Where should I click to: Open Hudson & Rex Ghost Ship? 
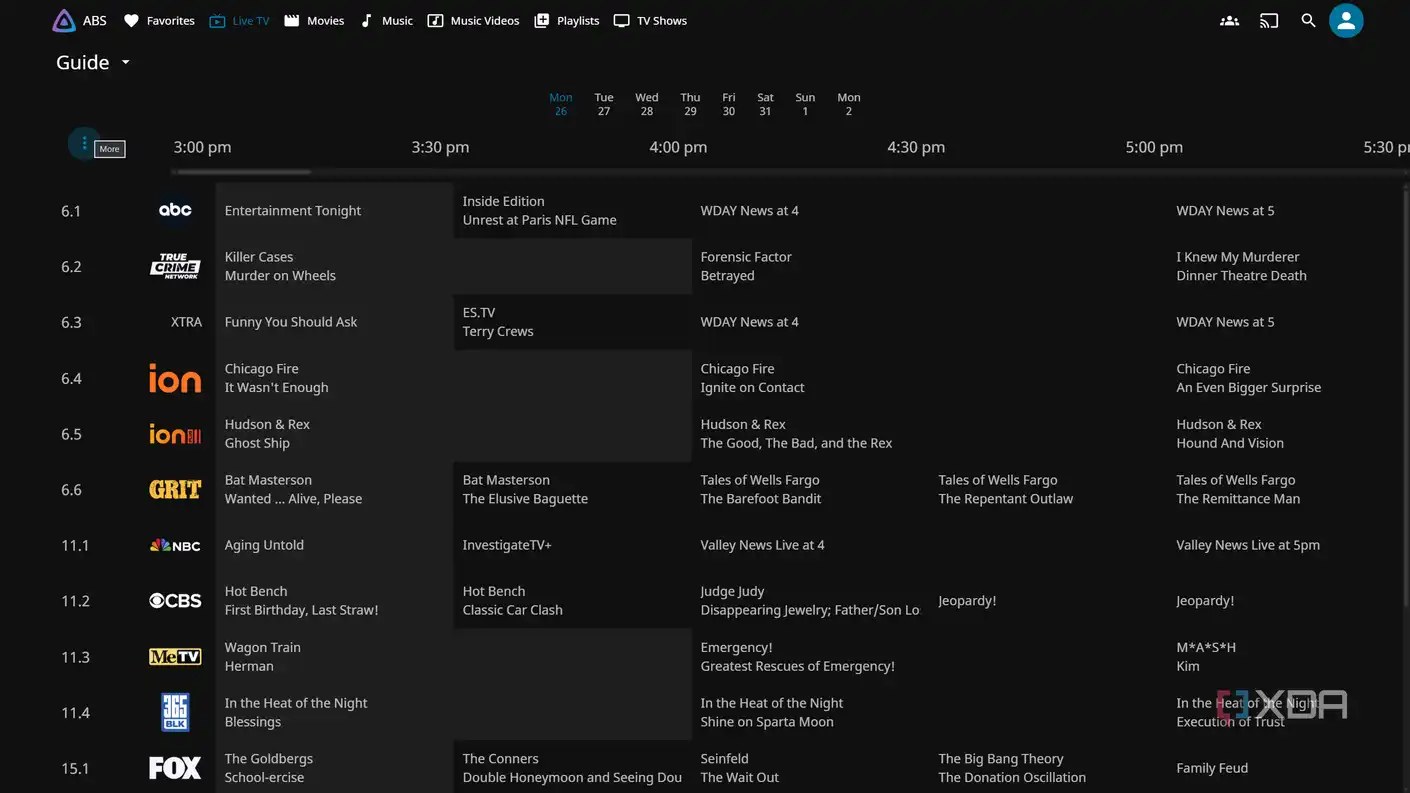(453, 434)
